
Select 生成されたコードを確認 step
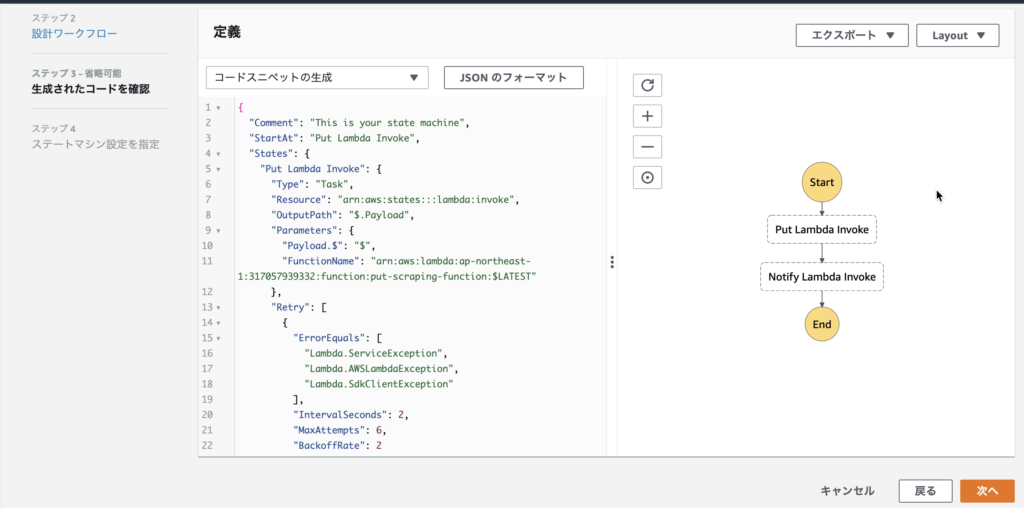(90, 89)
